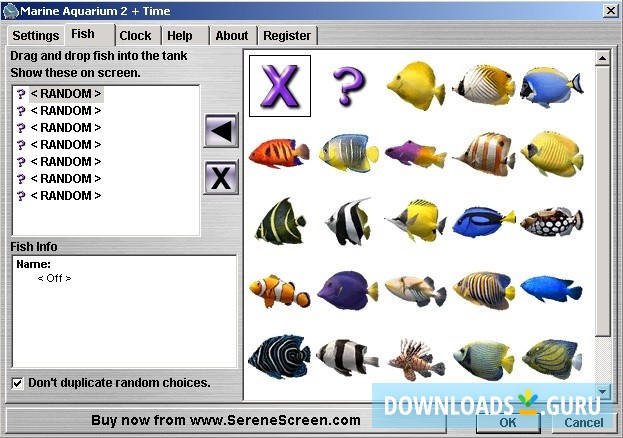The height and width of the screenshot is (438, 623).
Task: Select the blue regal tang with yellow tail
Action: click(484, 222)
